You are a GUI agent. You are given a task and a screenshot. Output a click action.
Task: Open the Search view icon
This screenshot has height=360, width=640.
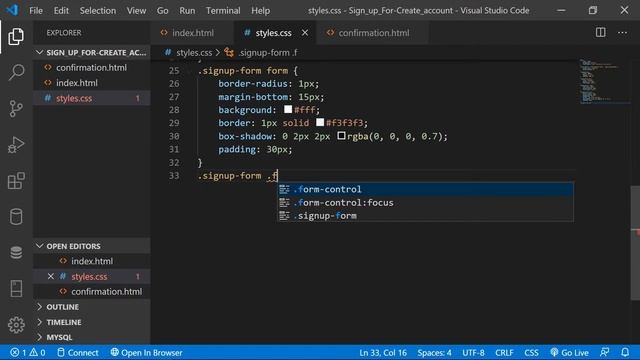tap(16, 73)
